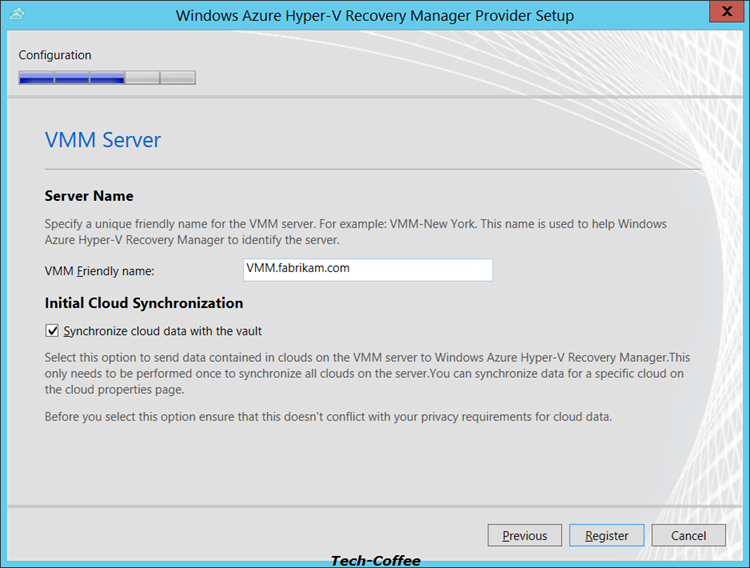Go back with the Previous button
This screenshot has width=750, height=568.
pos(524,535)
